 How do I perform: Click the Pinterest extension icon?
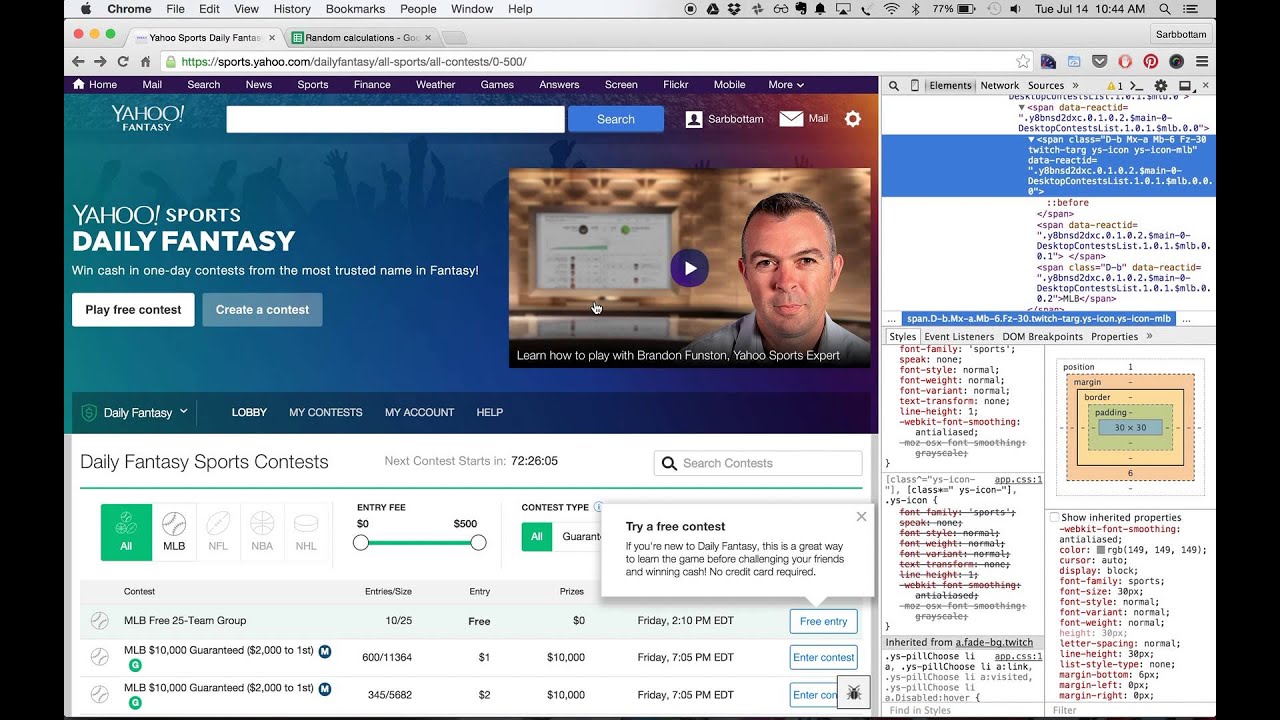click(1151, 62)
